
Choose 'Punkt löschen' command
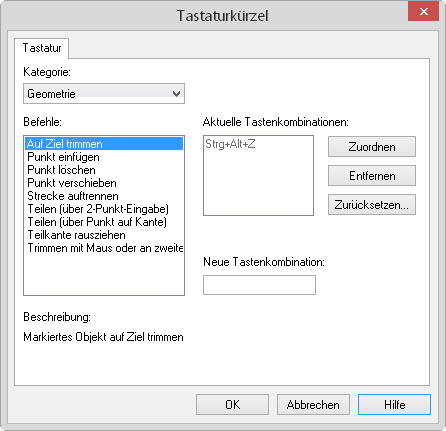coord(104,170)
